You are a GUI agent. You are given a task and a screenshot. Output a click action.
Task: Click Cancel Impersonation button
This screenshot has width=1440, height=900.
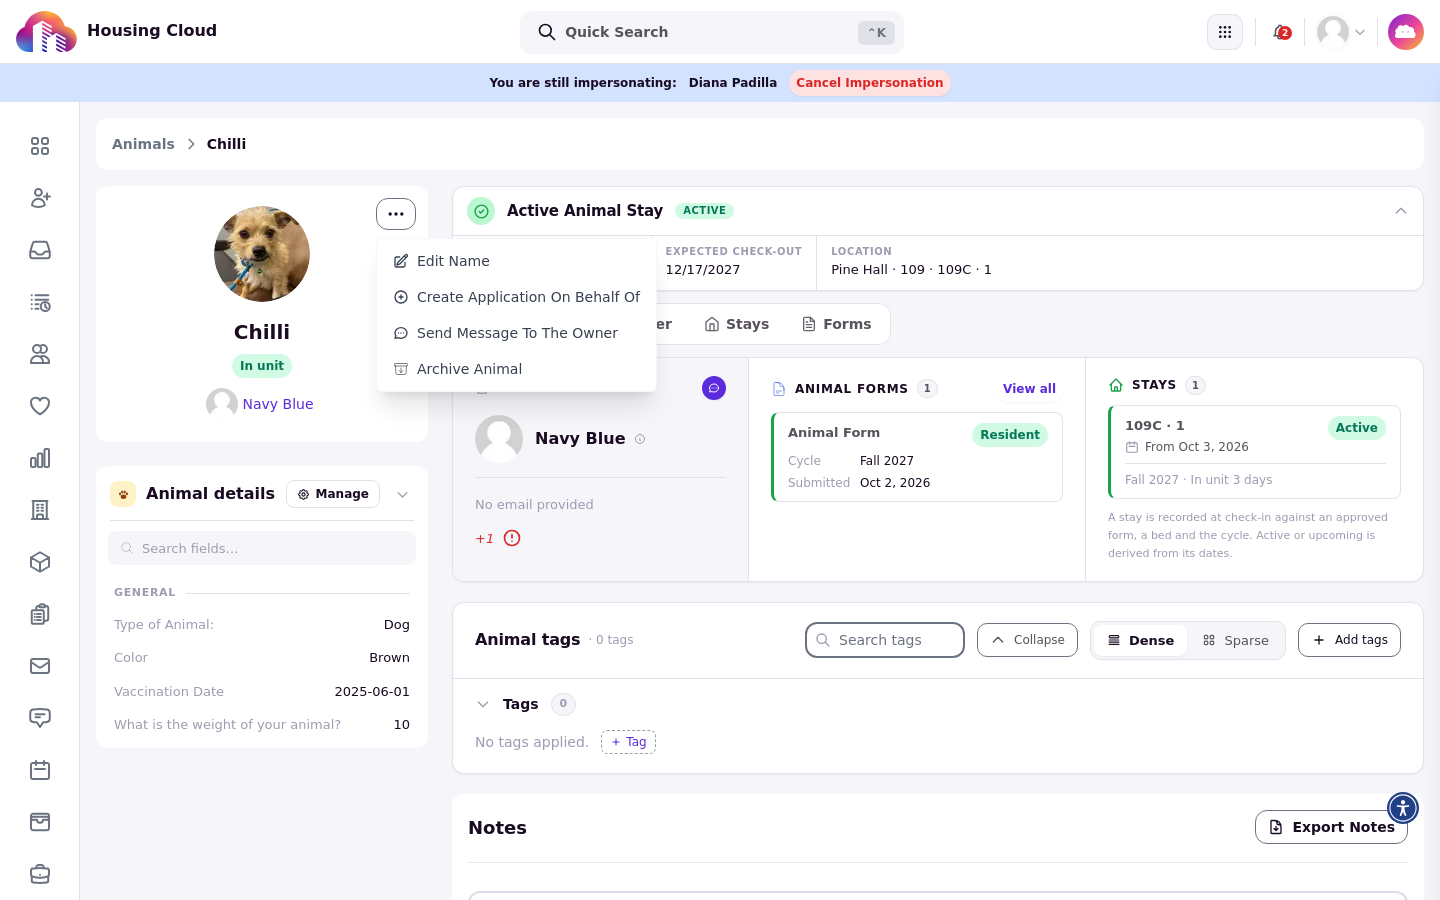[x=870, y=83]
